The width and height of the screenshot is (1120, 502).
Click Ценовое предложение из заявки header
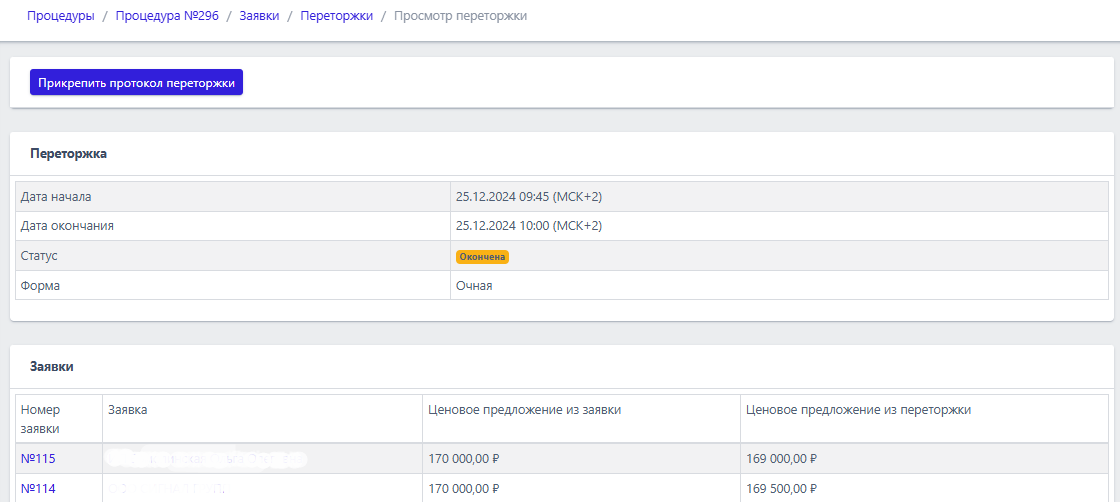click(x=524, y=410)
